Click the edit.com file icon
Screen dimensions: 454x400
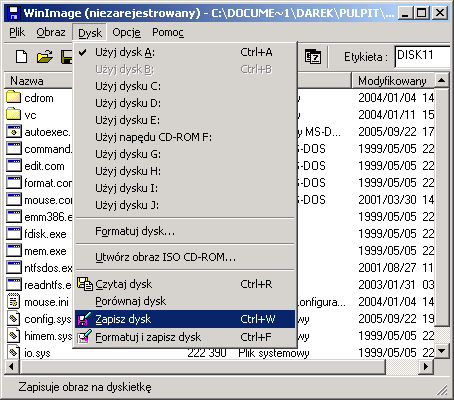point(14,165)
